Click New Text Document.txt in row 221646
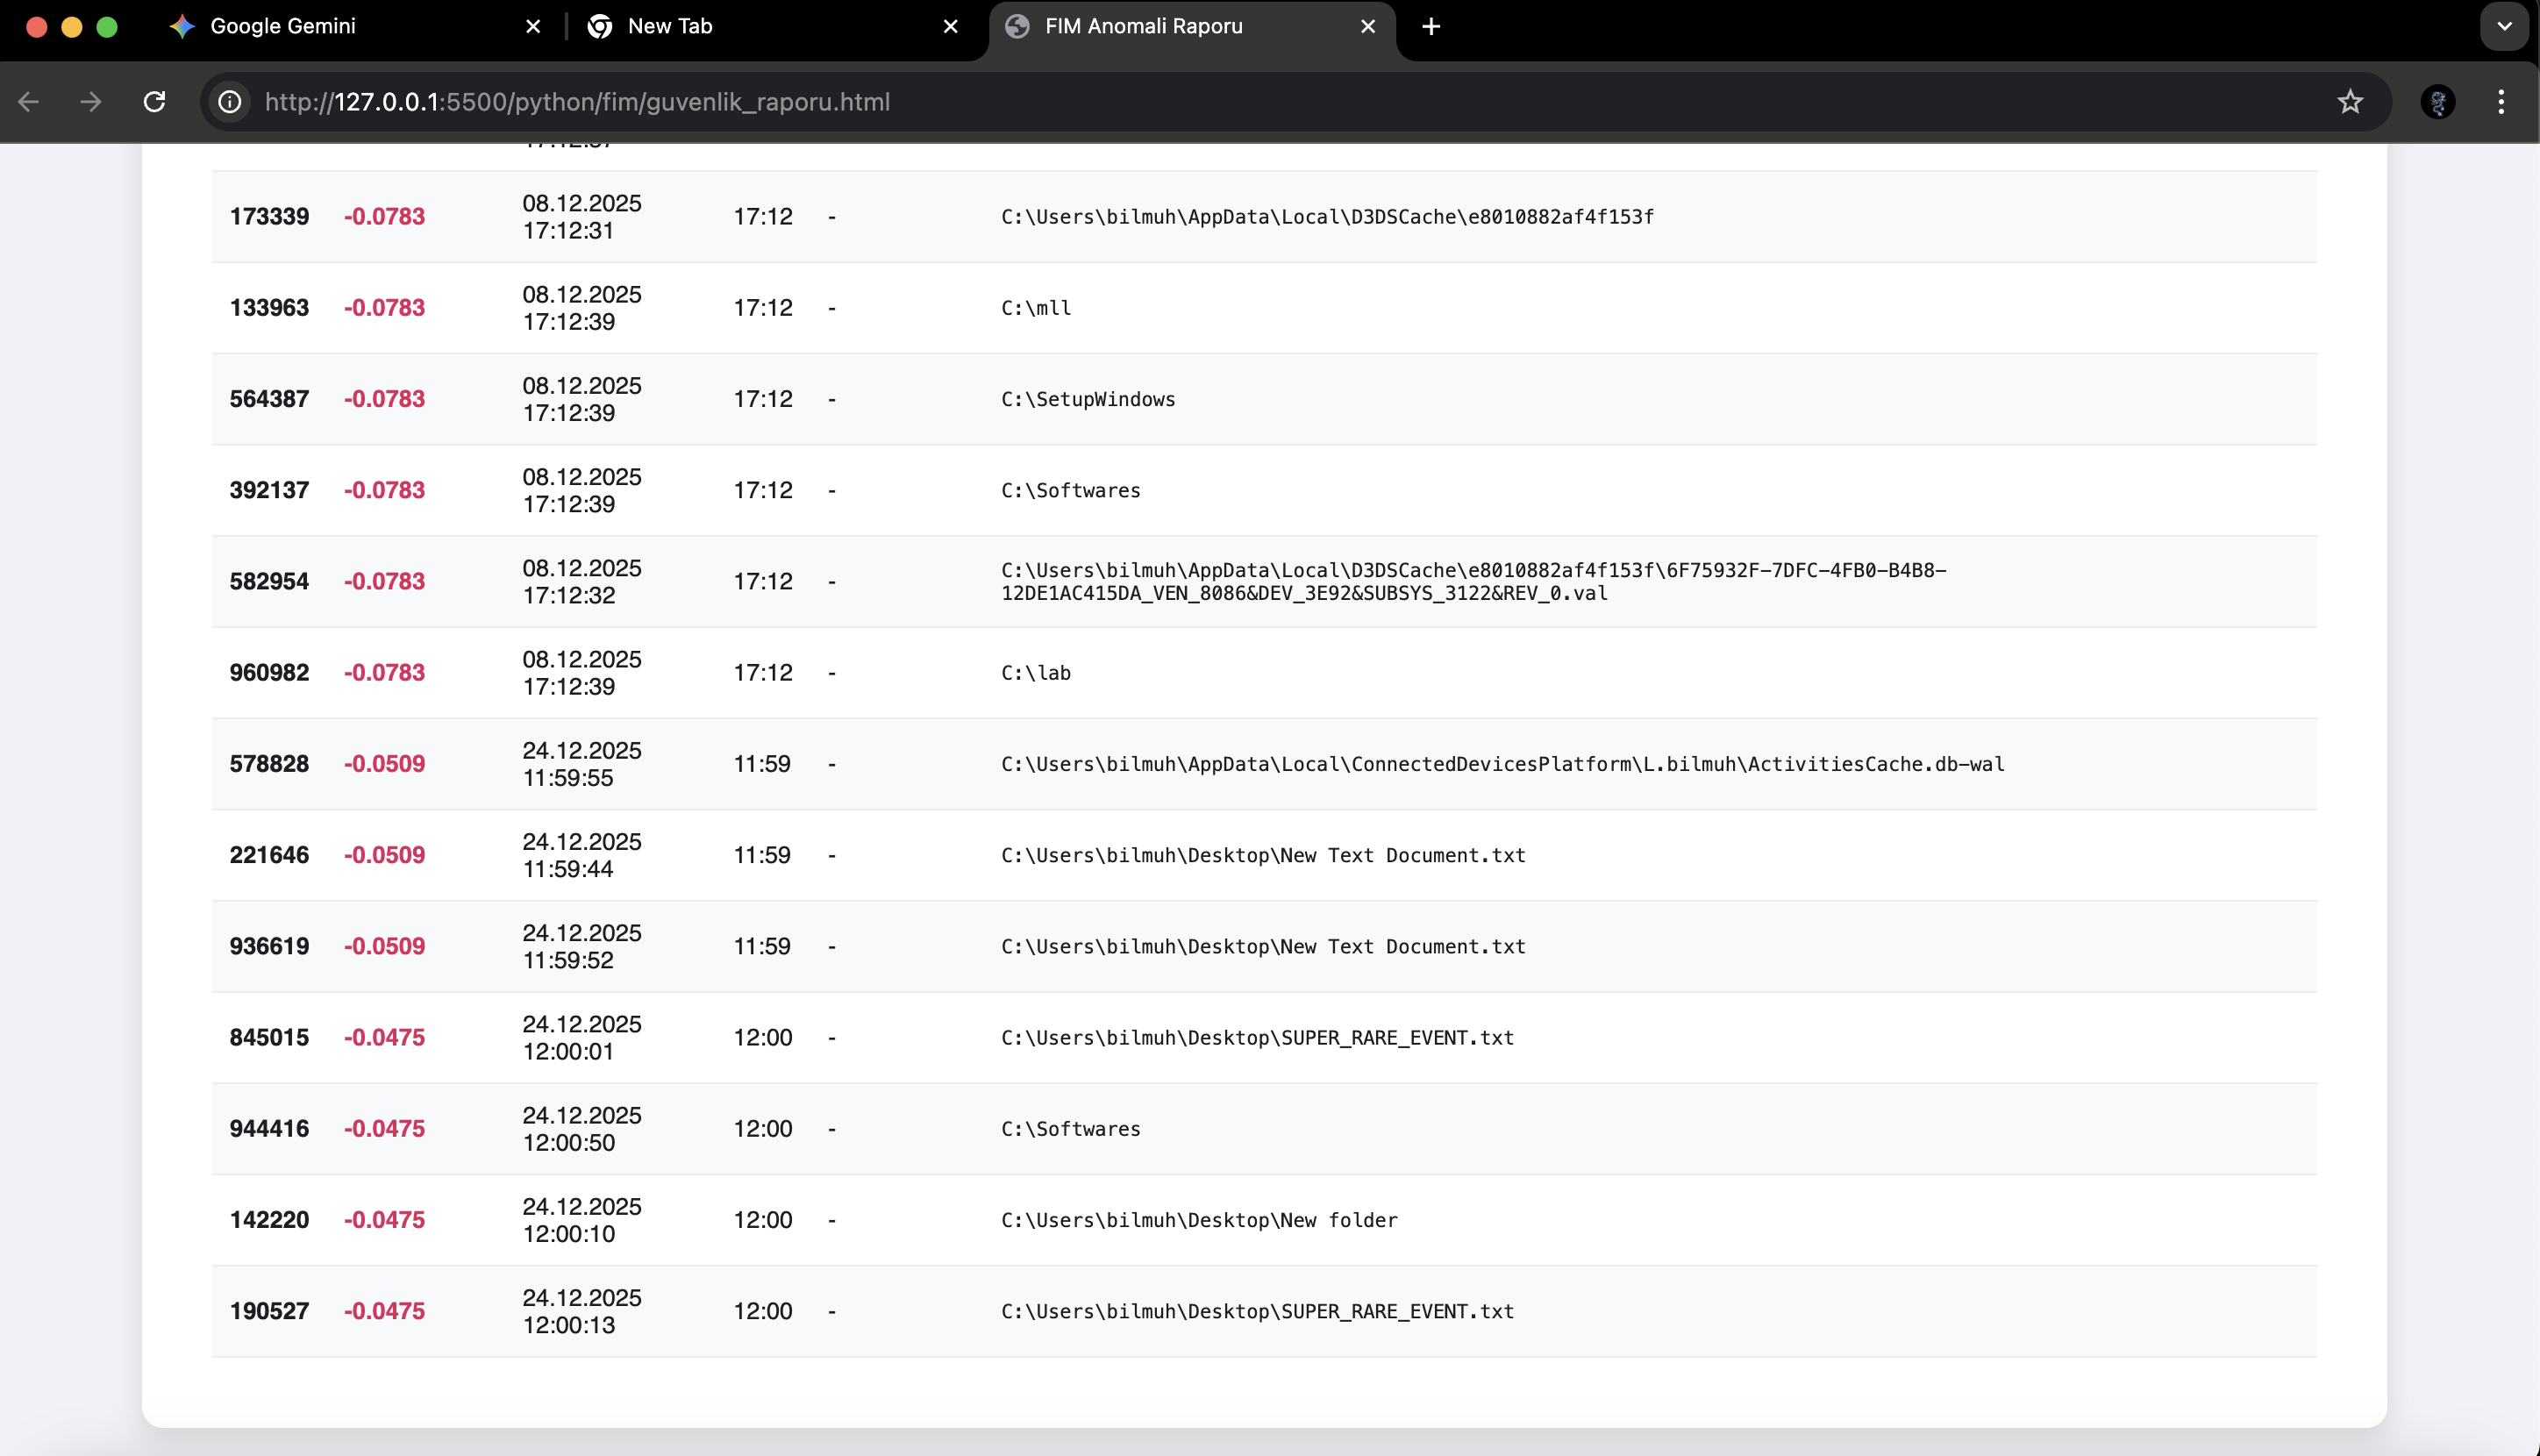2540x1456 pixels. pyautogui.click(x=1263, y=855)
